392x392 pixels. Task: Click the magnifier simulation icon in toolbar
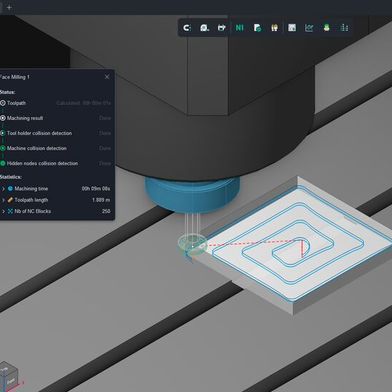204,28
